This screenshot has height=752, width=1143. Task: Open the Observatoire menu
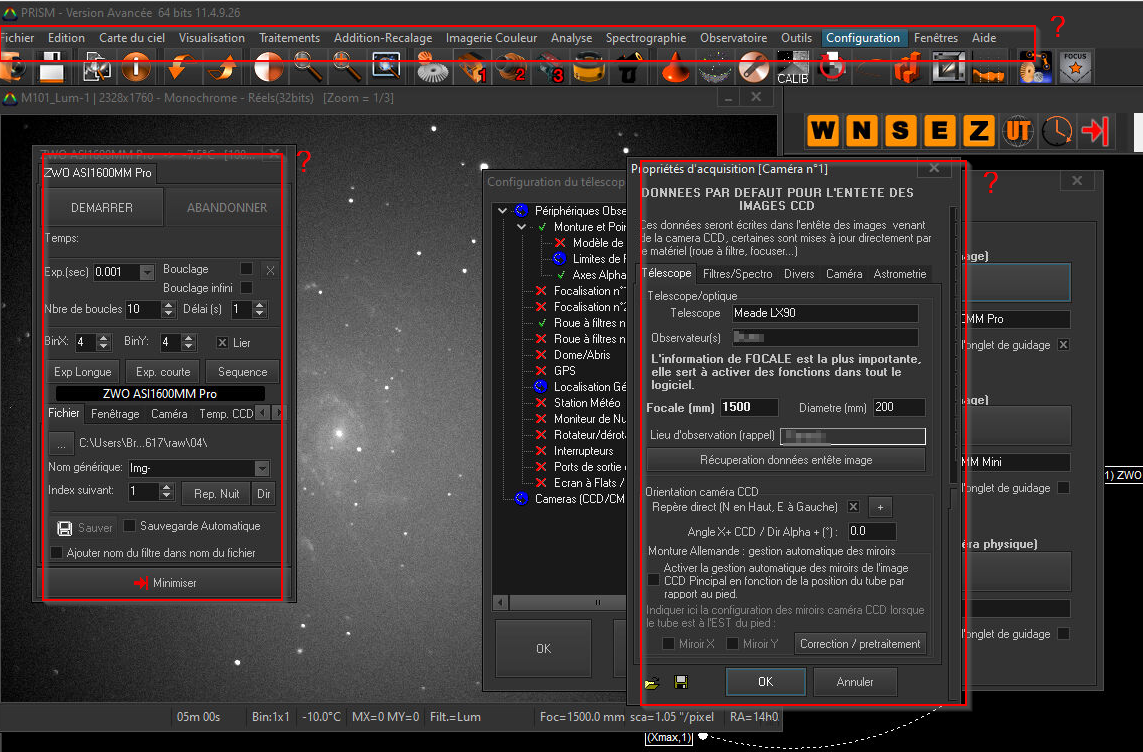733,38
